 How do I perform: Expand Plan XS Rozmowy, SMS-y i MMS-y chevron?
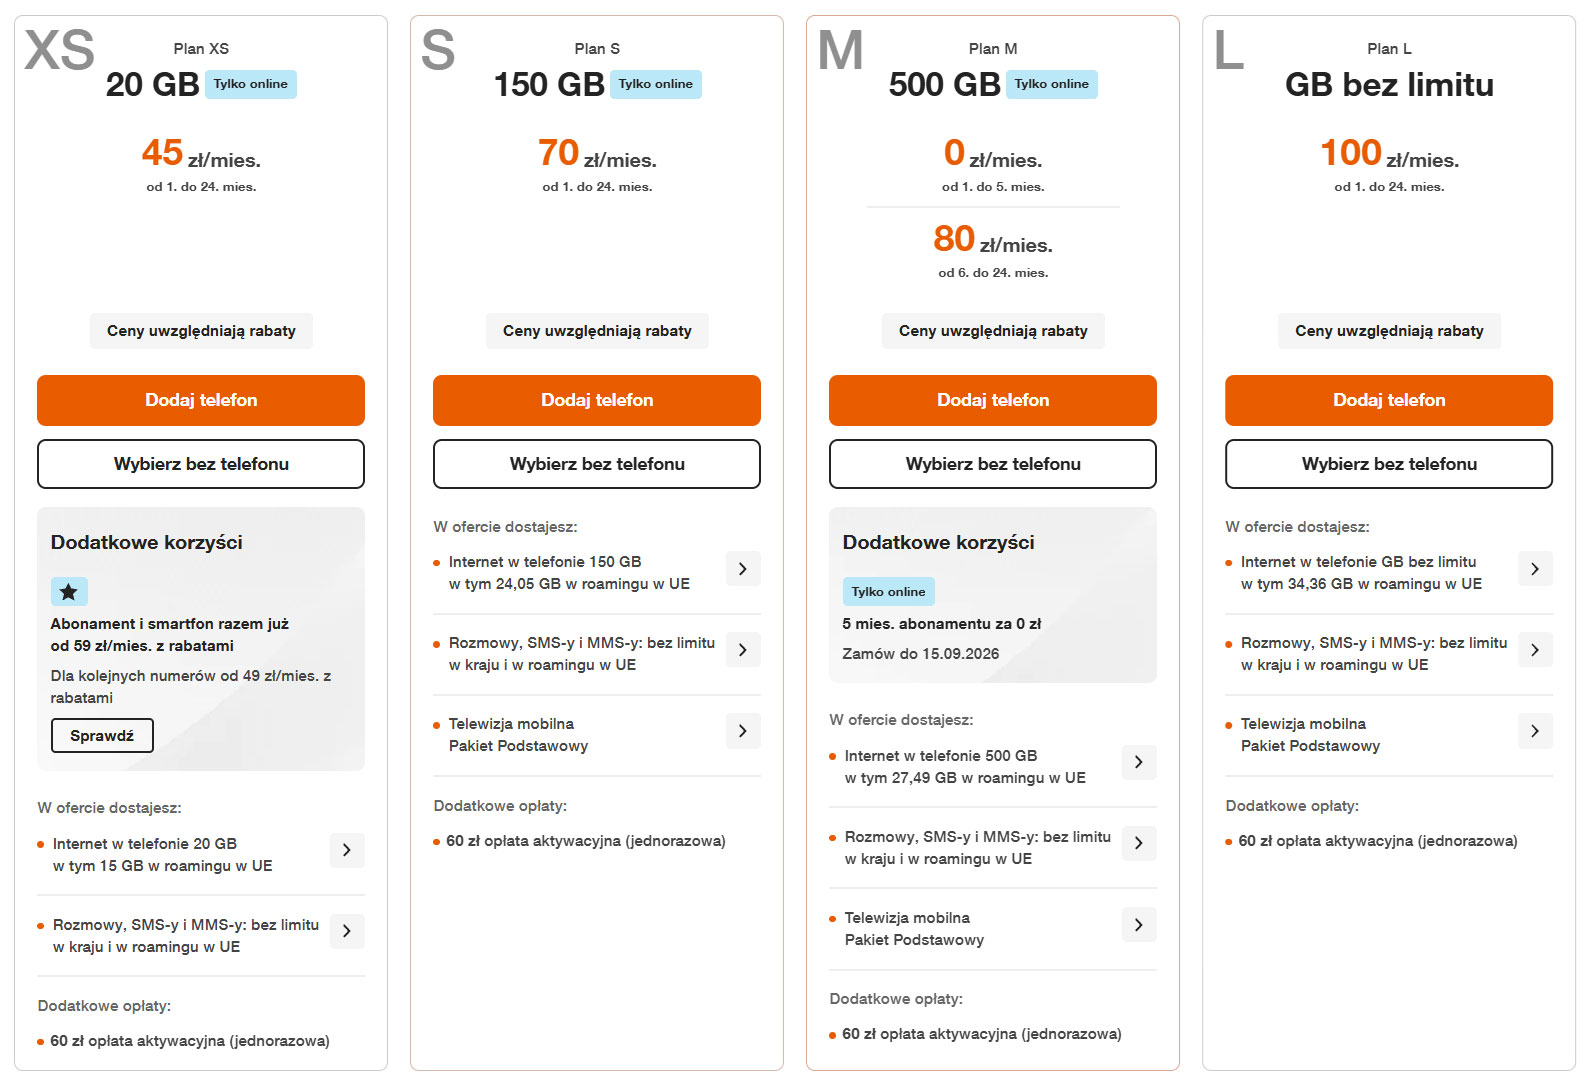coord(347,931)
